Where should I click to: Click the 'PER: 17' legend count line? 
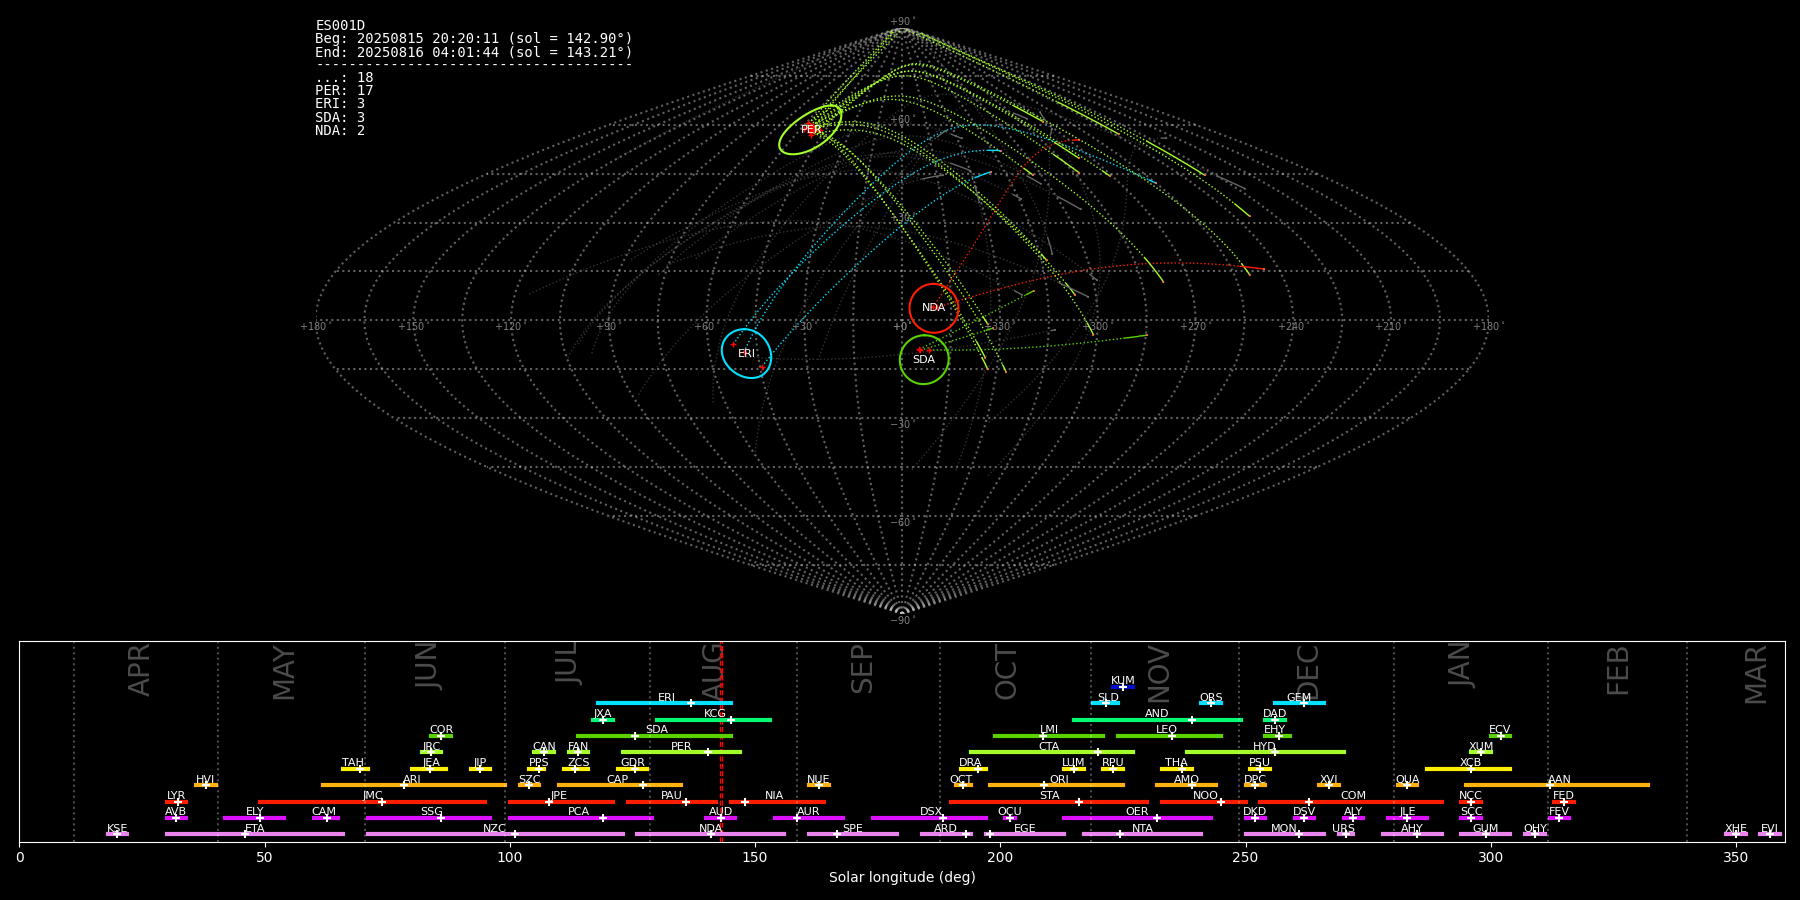point(344,91)
